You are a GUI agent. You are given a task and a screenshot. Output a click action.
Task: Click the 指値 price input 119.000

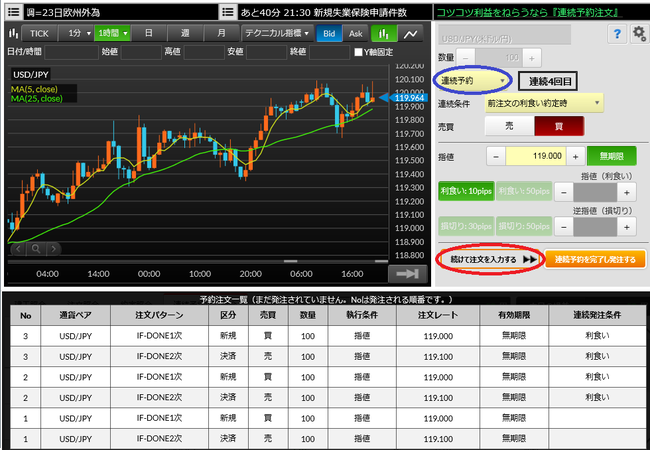[x=536, y=156]
